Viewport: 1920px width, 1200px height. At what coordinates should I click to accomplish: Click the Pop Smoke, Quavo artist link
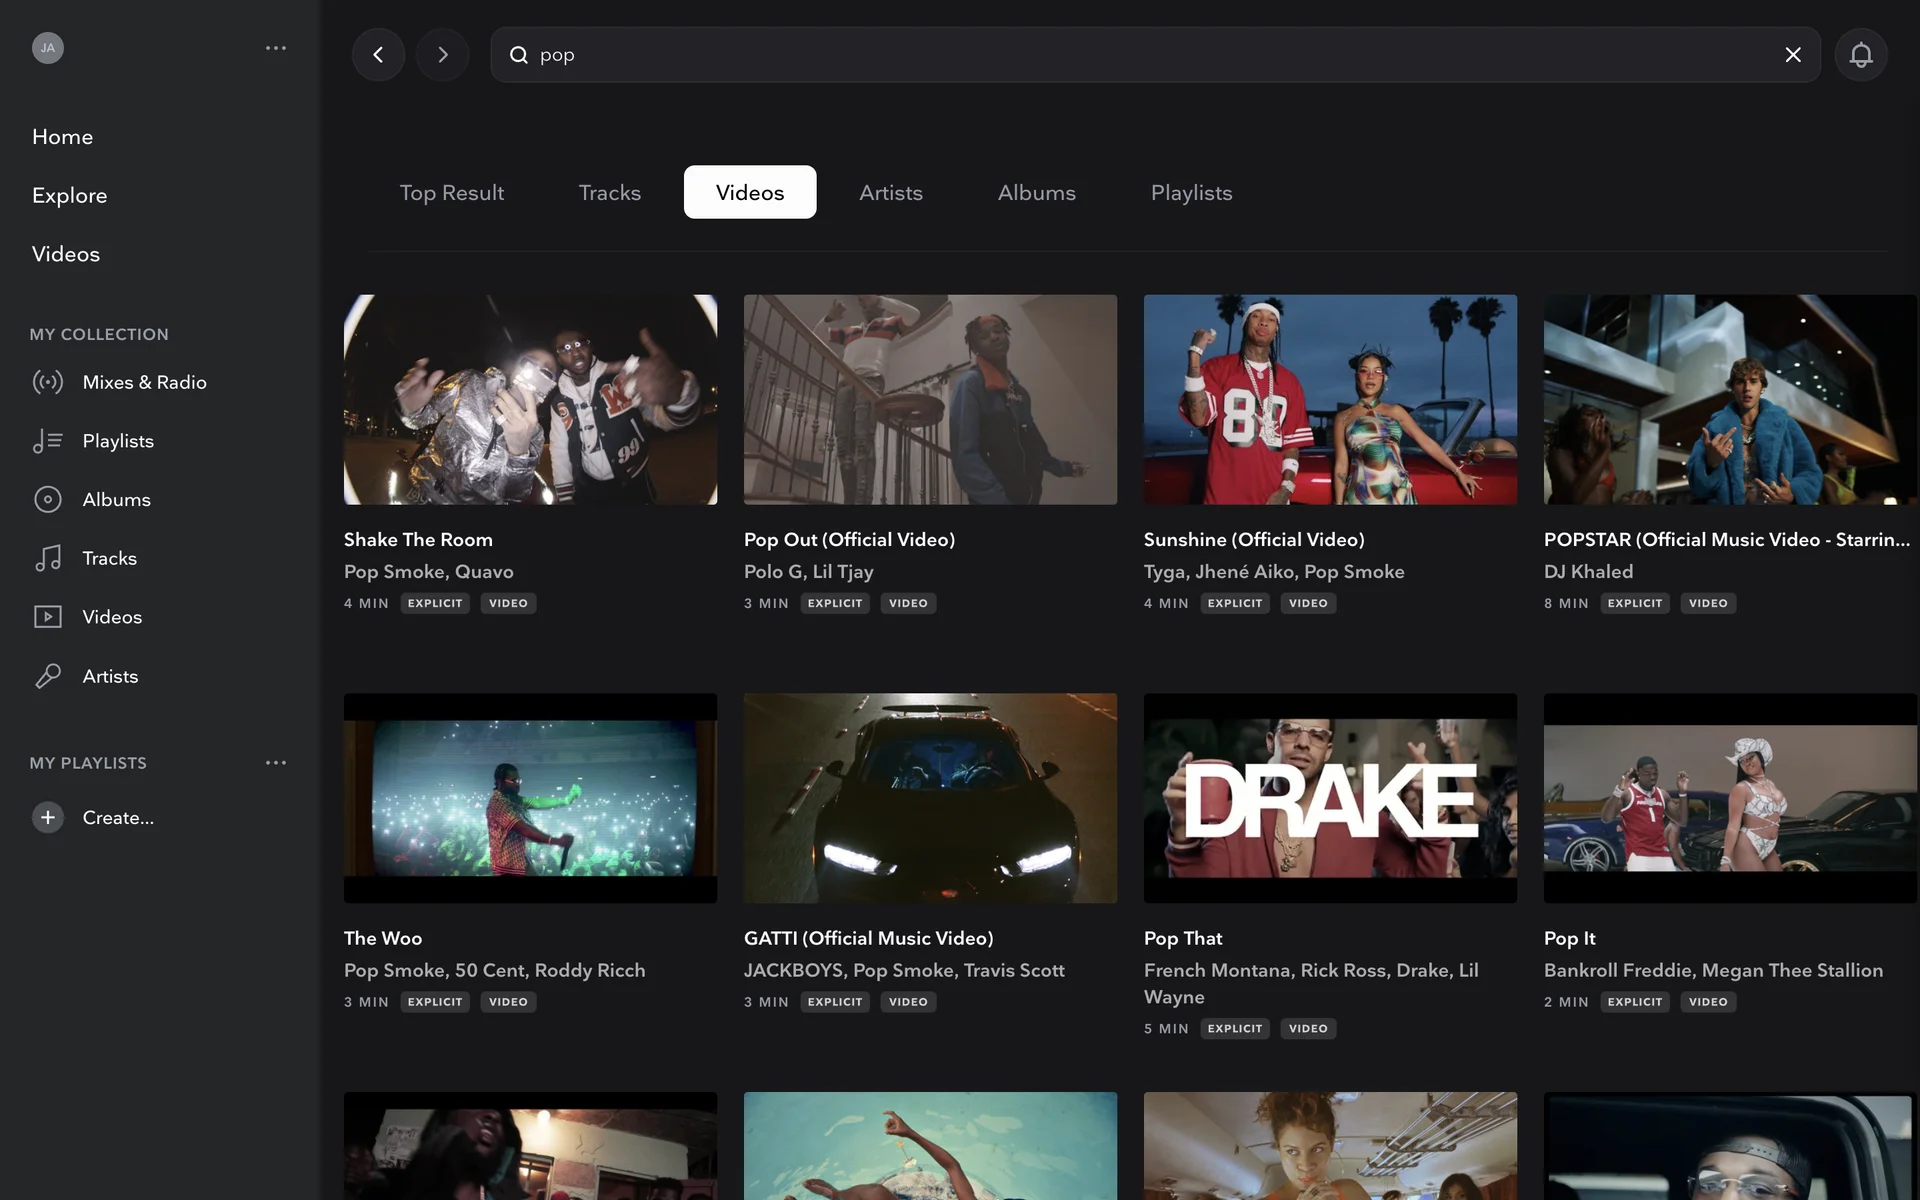pyautogui.click(x=428, y=571)
